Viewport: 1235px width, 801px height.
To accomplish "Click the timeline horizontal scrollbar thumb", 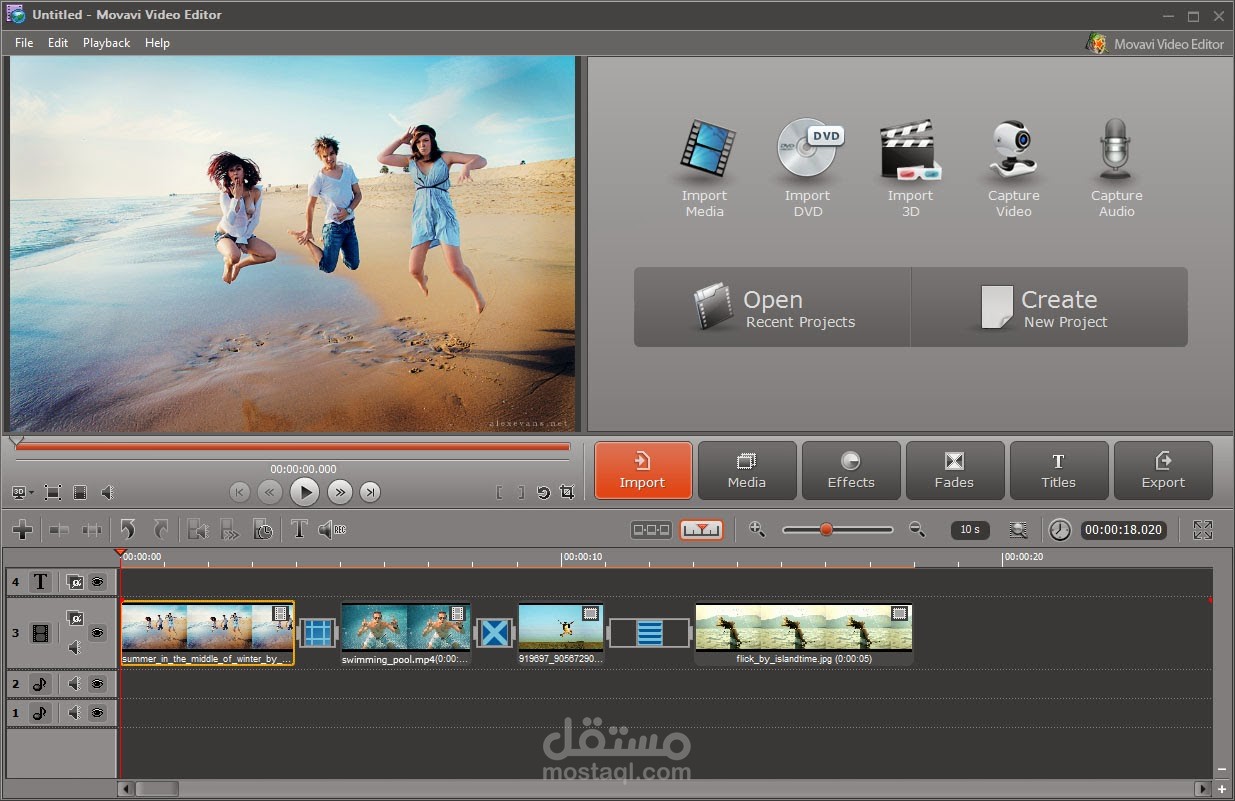I will pyautogui.click(x=157, y=789).
